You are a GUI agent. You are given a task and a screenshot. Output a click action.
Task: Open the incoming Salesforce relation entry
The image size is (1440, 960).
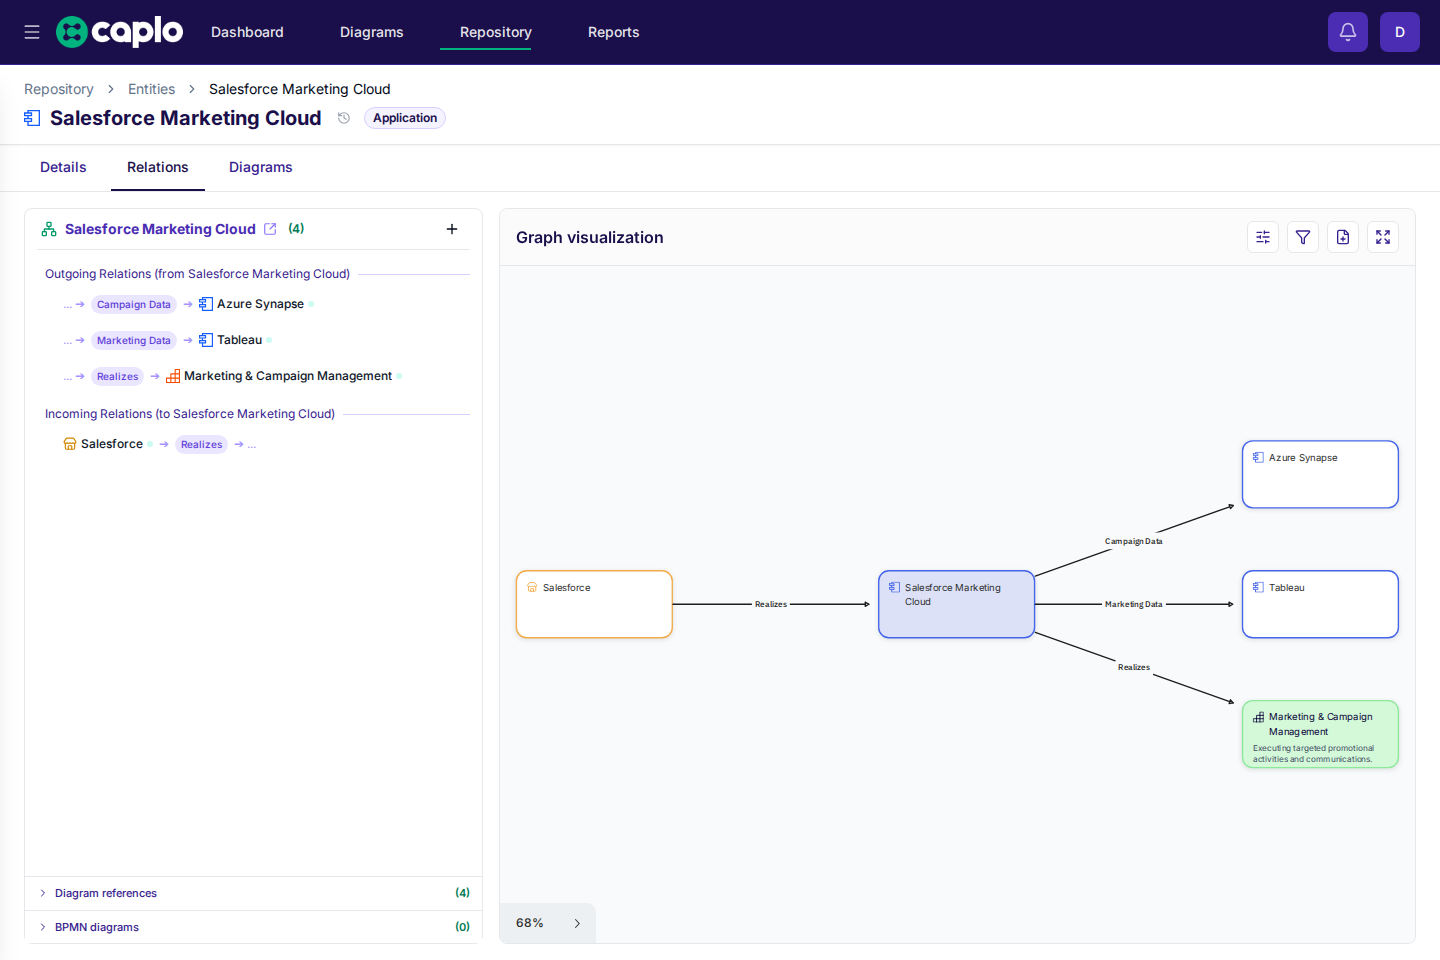point(112,444)
